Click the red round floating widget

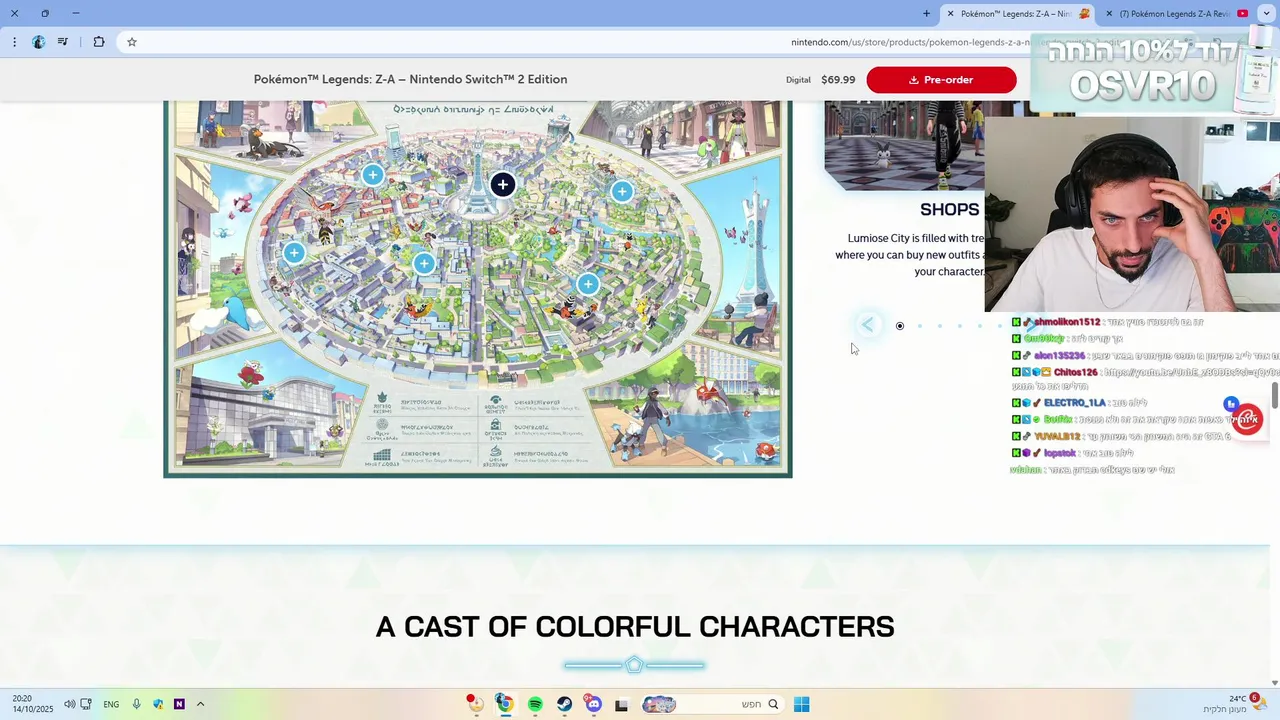1247,420
